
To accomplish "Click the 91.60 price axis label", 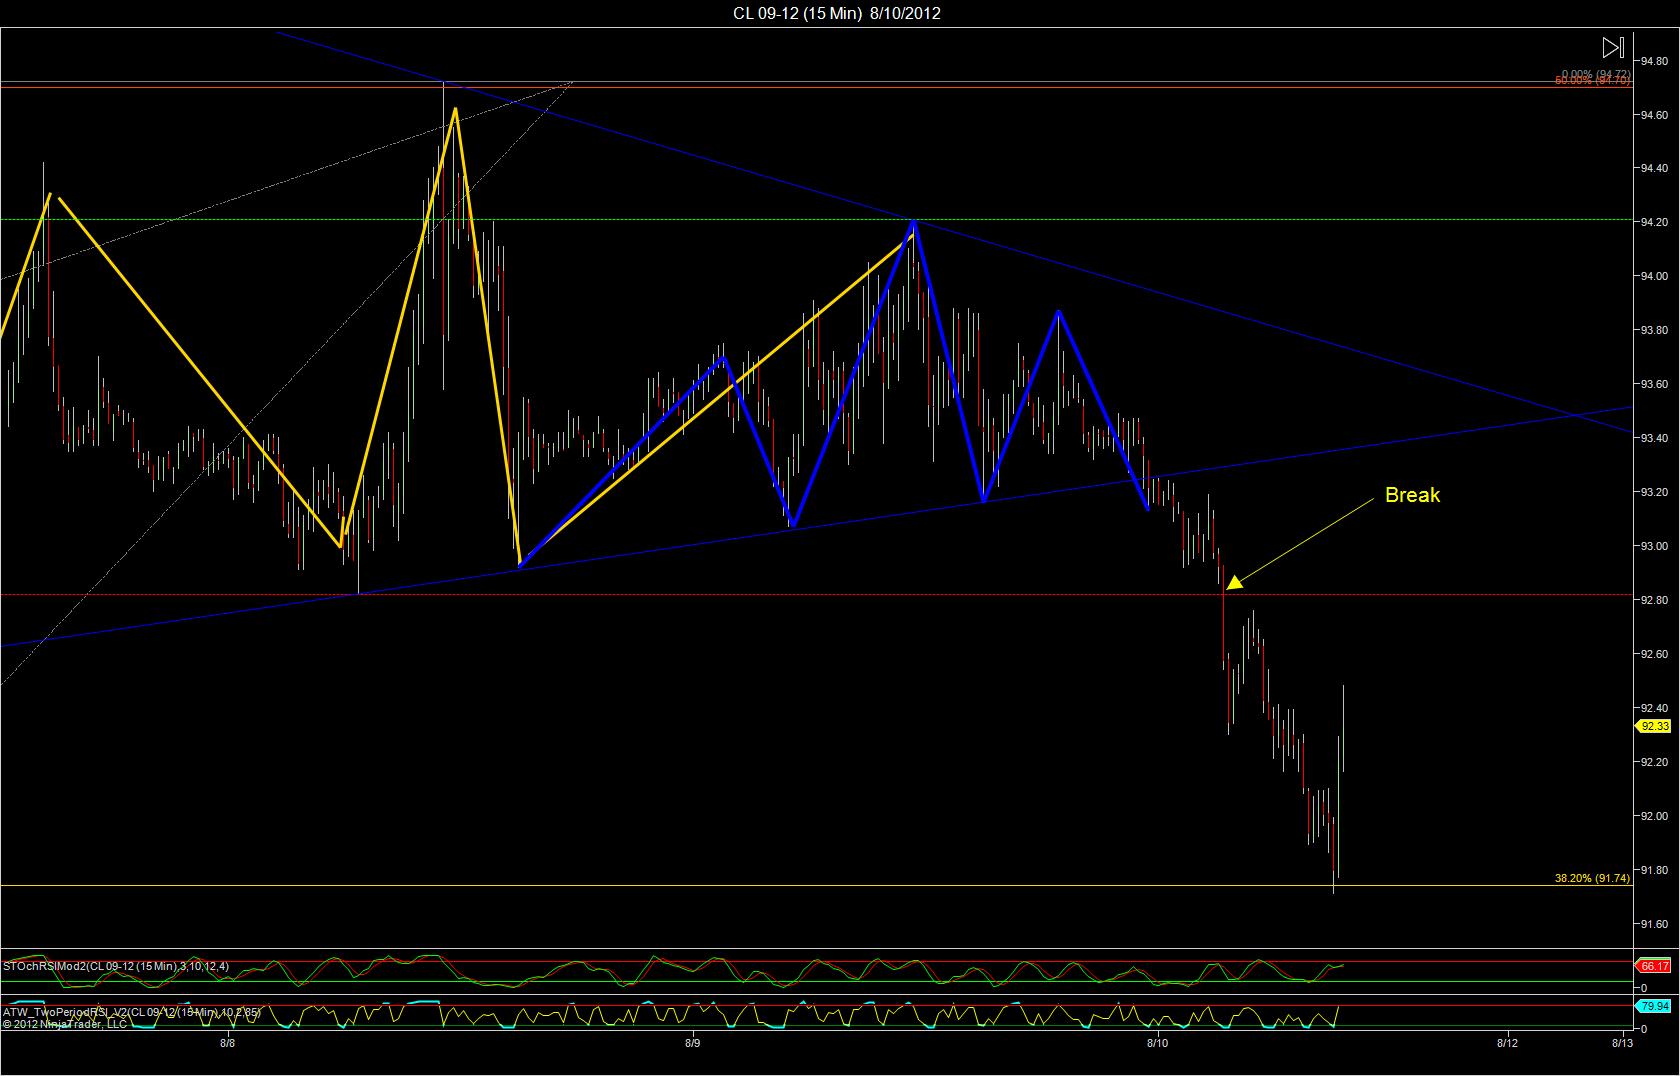I will [1655, 925].
